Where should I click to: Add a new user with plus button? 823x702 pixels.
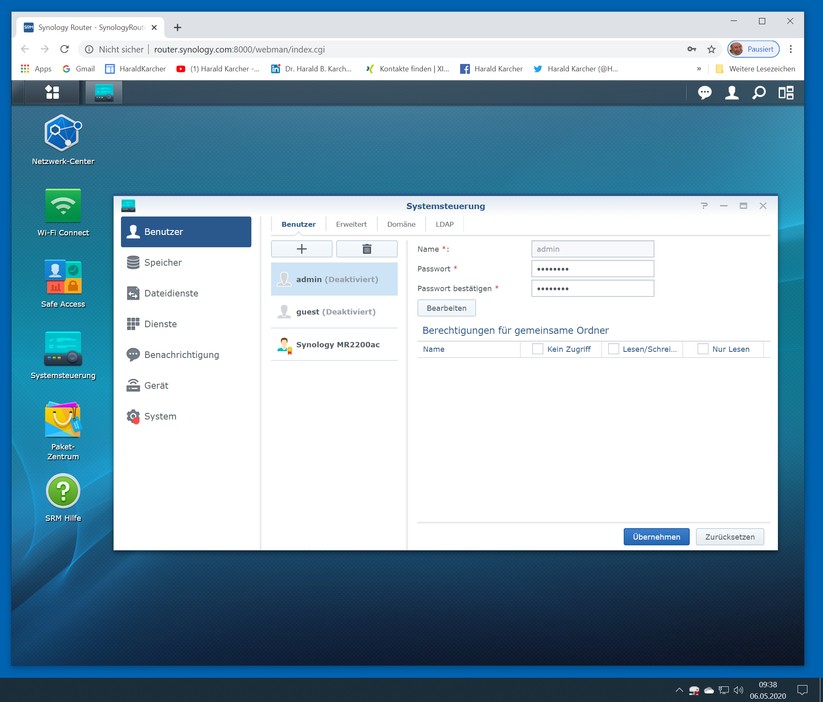click(301, 249)
